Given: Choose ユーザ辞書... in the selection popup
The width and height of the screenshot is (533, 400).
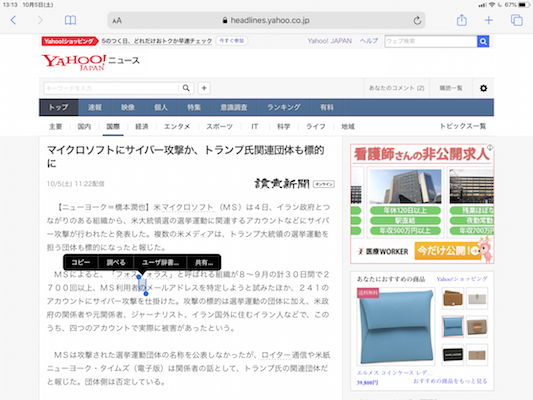Looking at the screenshot, I should point(160,262).
